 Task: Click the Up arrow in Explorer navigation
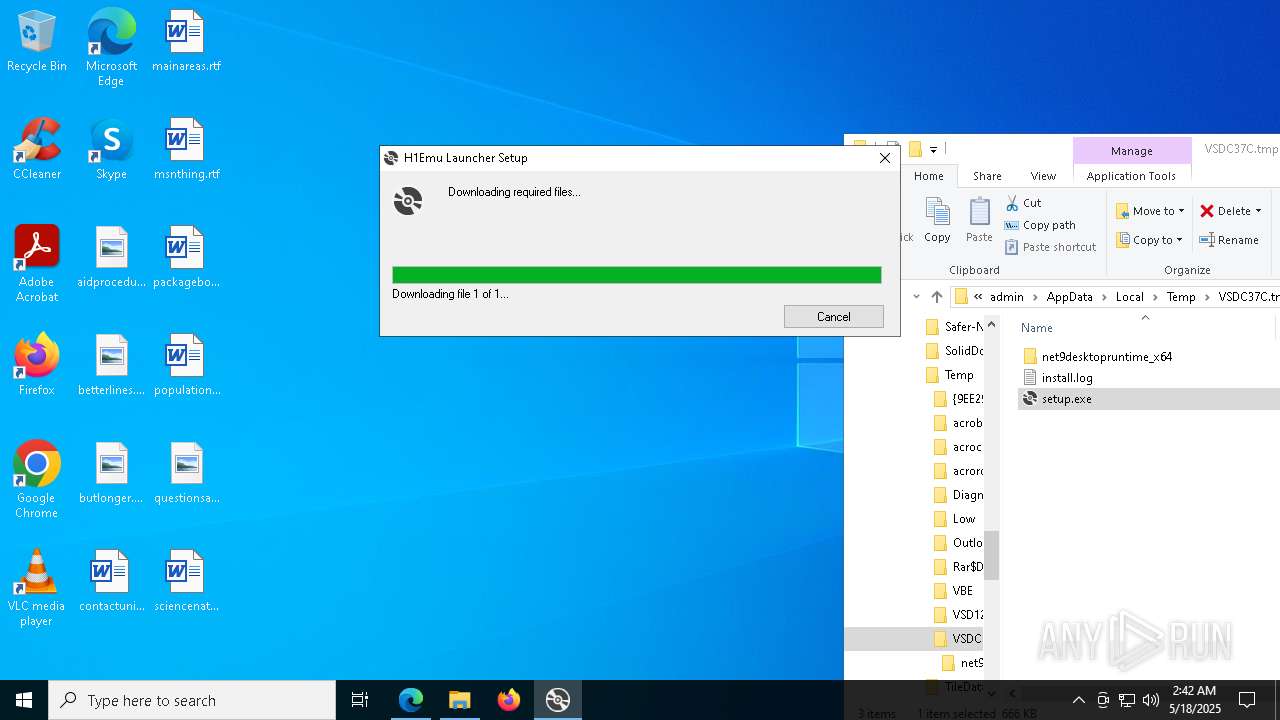[x=937, y=297]
